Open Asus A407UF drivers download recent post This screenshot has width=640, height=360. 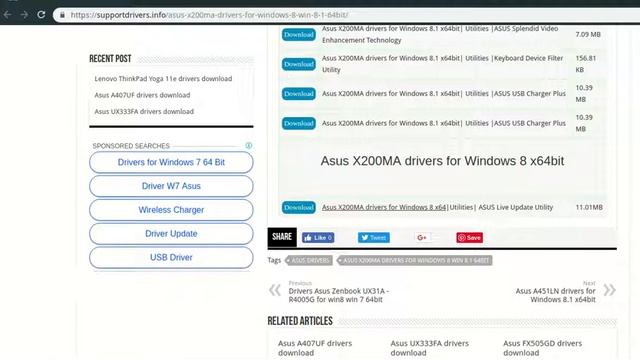pos(142,95)
